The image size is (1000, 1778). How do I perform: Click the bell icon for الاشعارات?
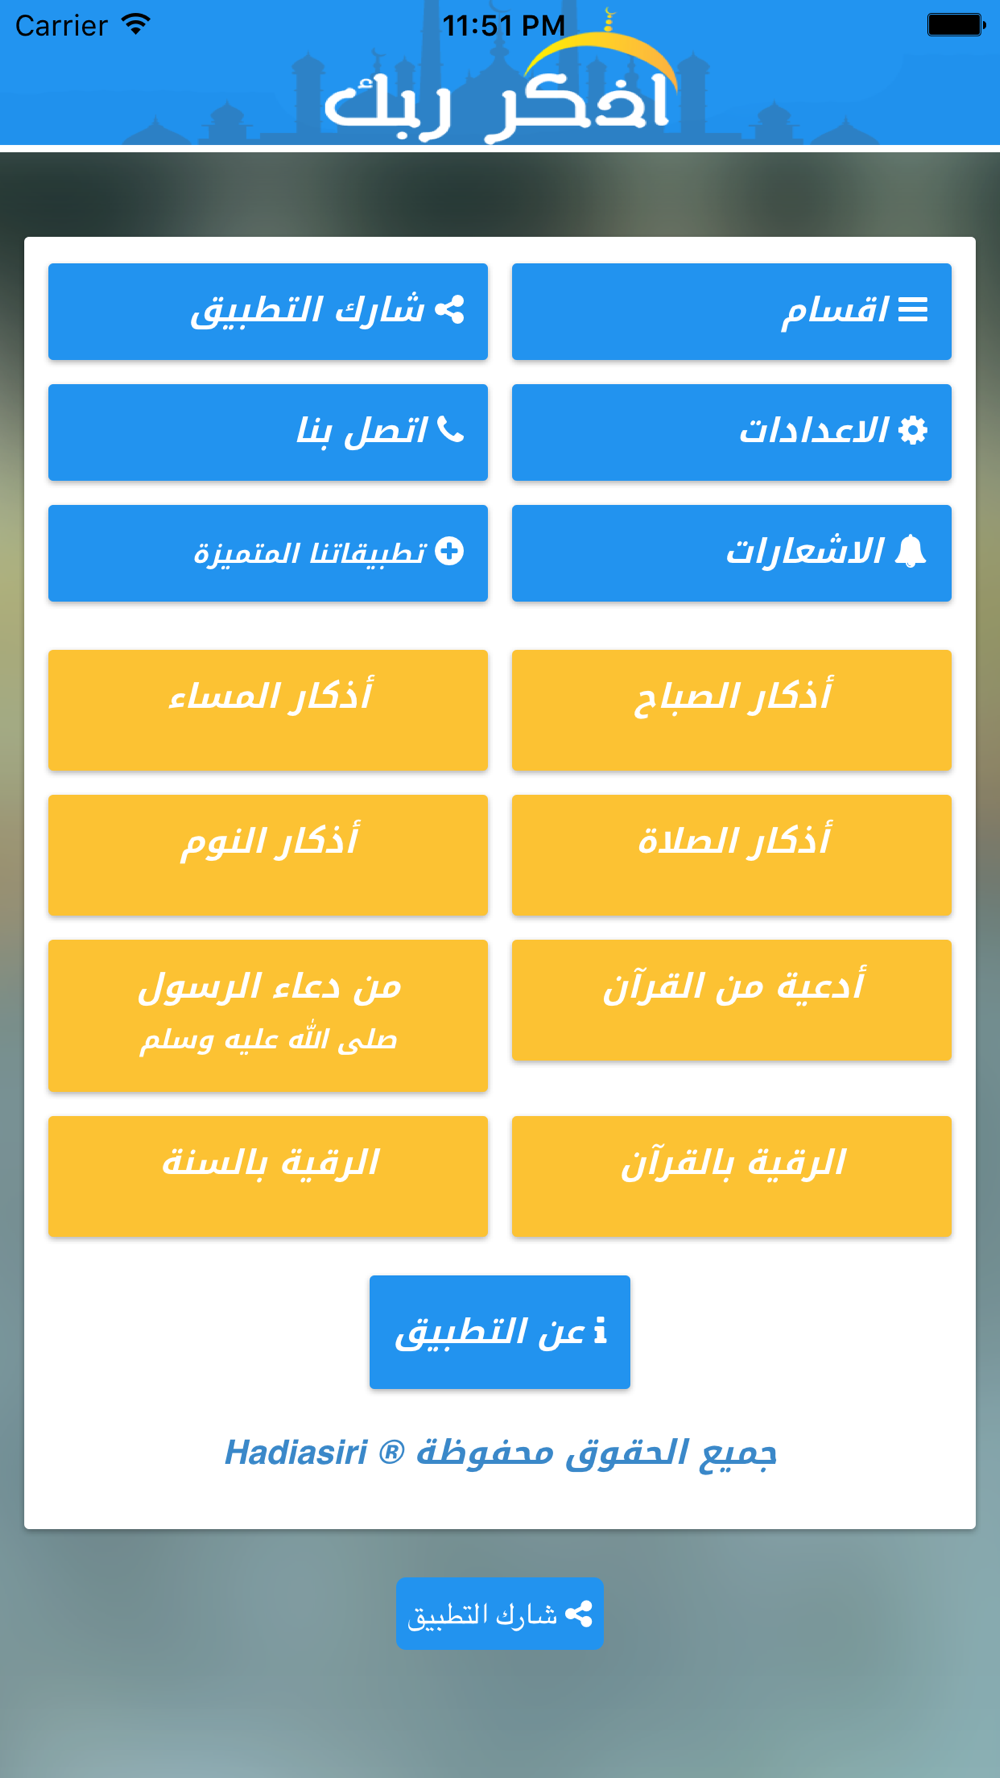pyautogui.click(x=910, y=551)
